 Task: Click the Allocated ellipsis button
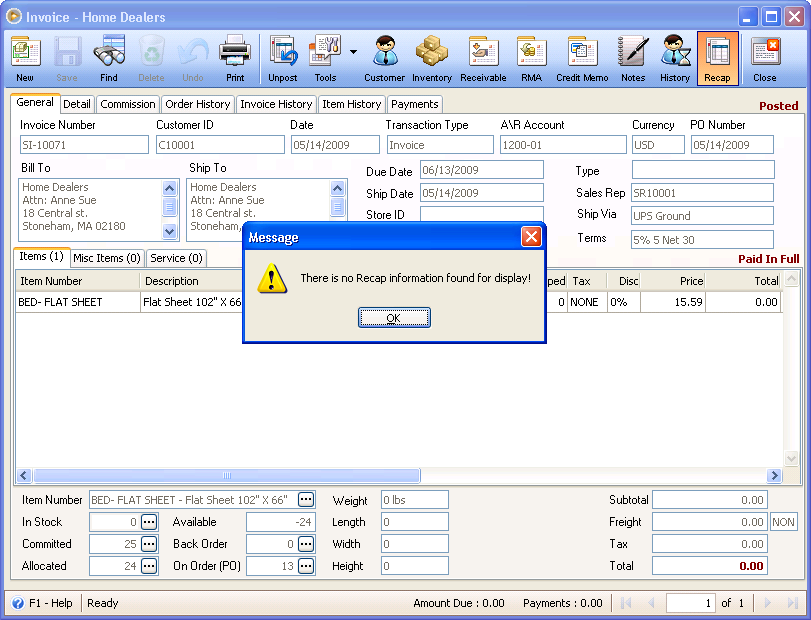pos(149,566)
